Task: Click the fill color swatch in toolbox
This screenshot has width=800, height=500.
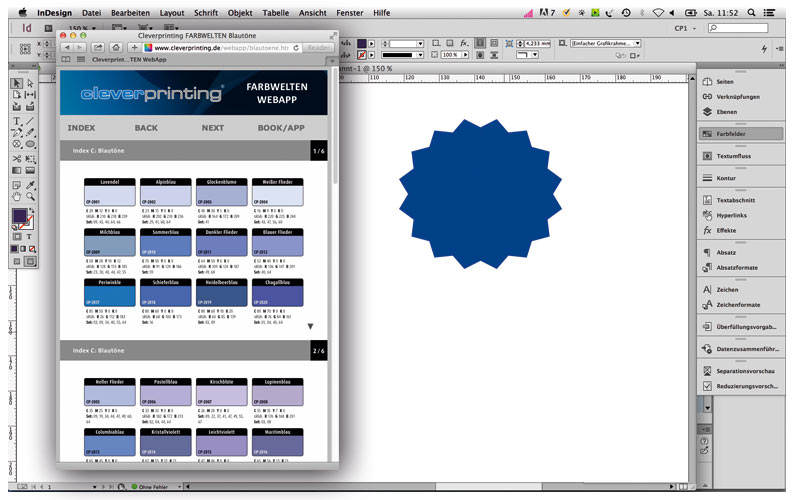Action: tap(19, 216)
